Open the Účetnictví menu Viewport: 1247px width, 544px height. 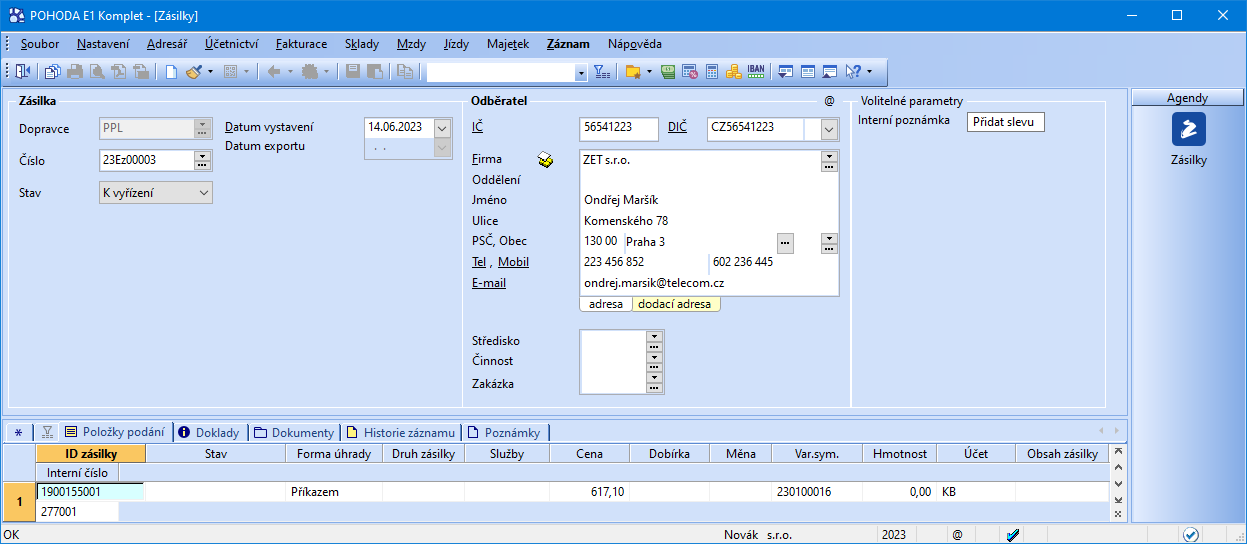[x=232, y=44]
